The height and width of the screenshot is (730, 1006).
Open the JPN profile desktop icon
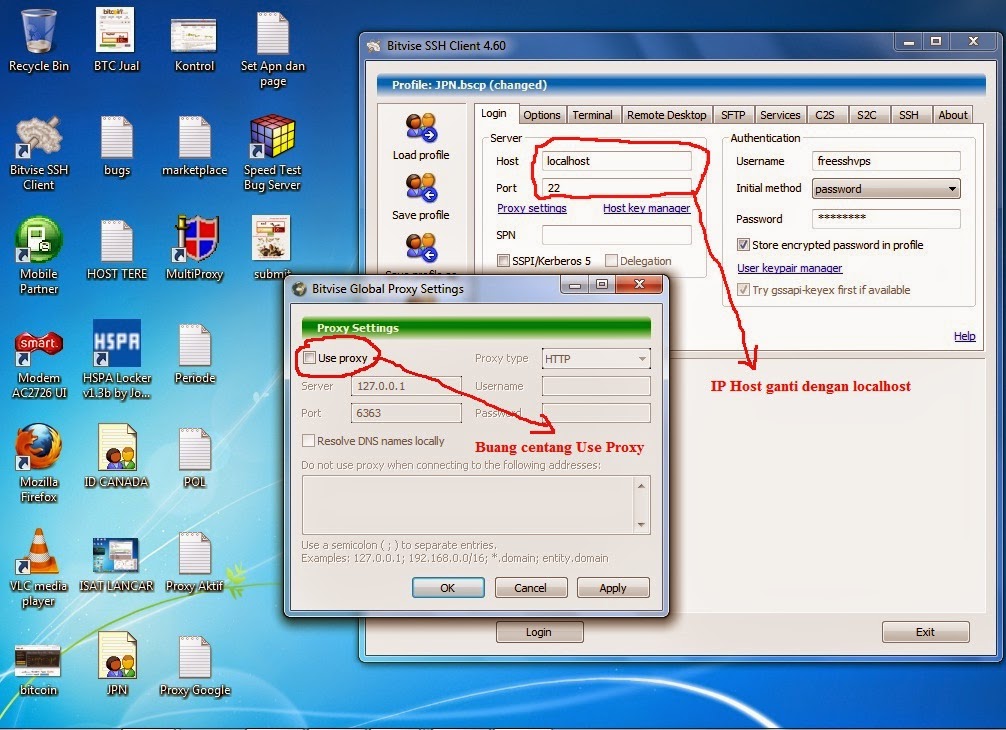pyautogui.click(x=117, y=664)
